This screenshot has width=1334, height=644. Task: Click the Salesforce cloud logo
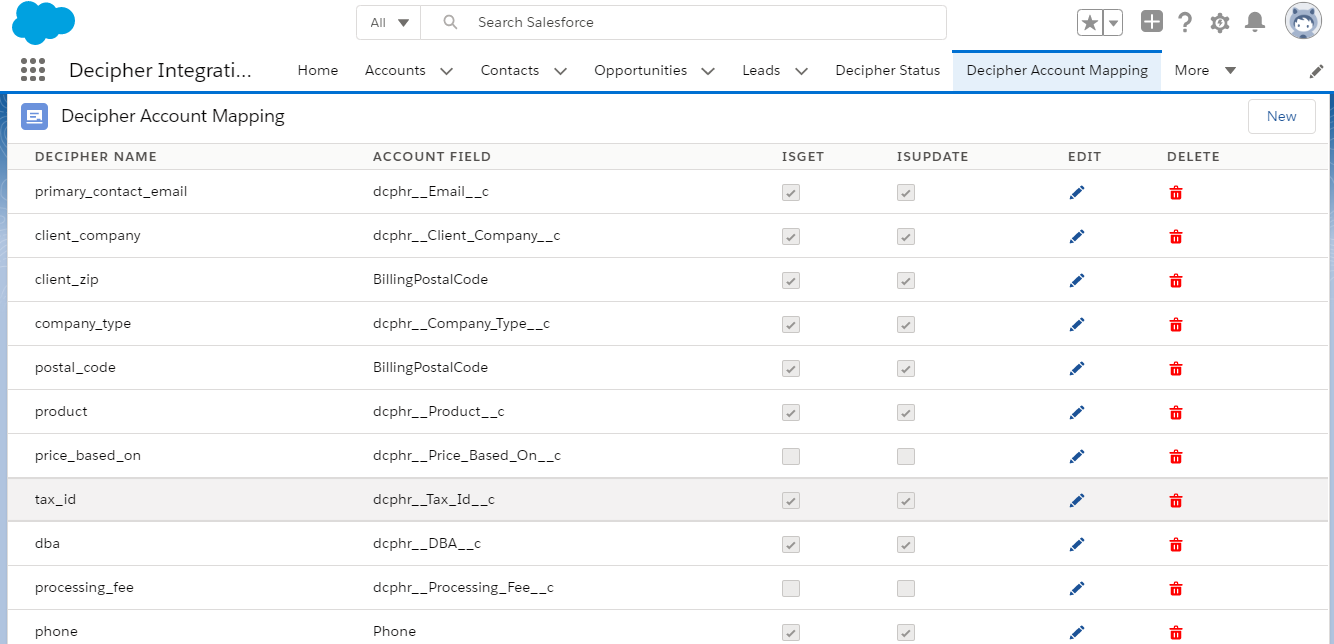(x=42, y=22)
